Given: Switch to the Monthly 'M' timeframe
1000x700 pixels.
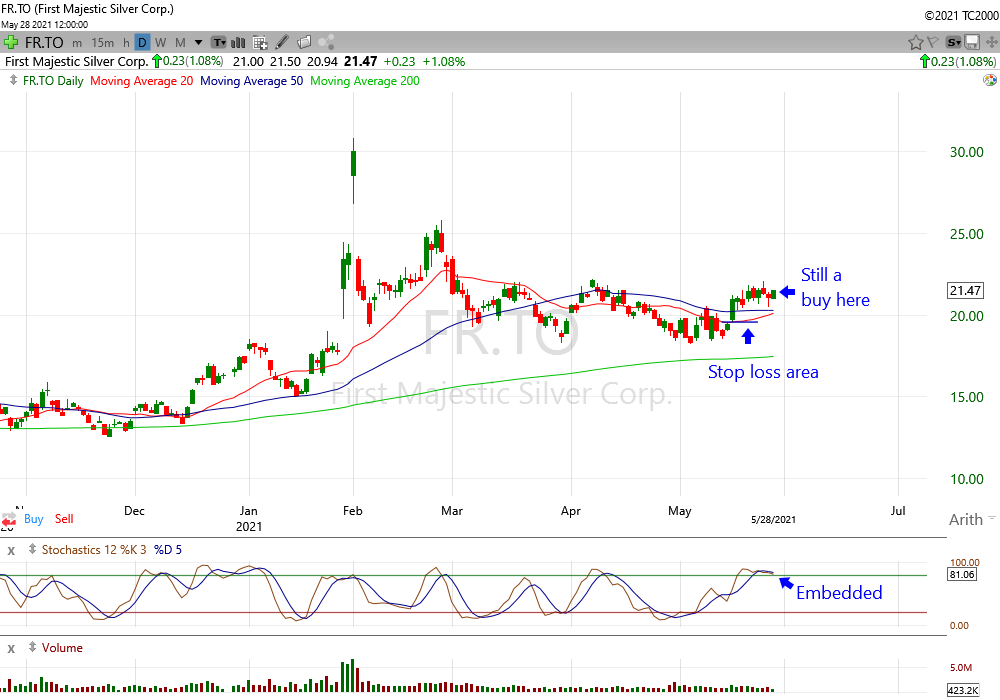Looking at the screenshot, I should (180, 43).
